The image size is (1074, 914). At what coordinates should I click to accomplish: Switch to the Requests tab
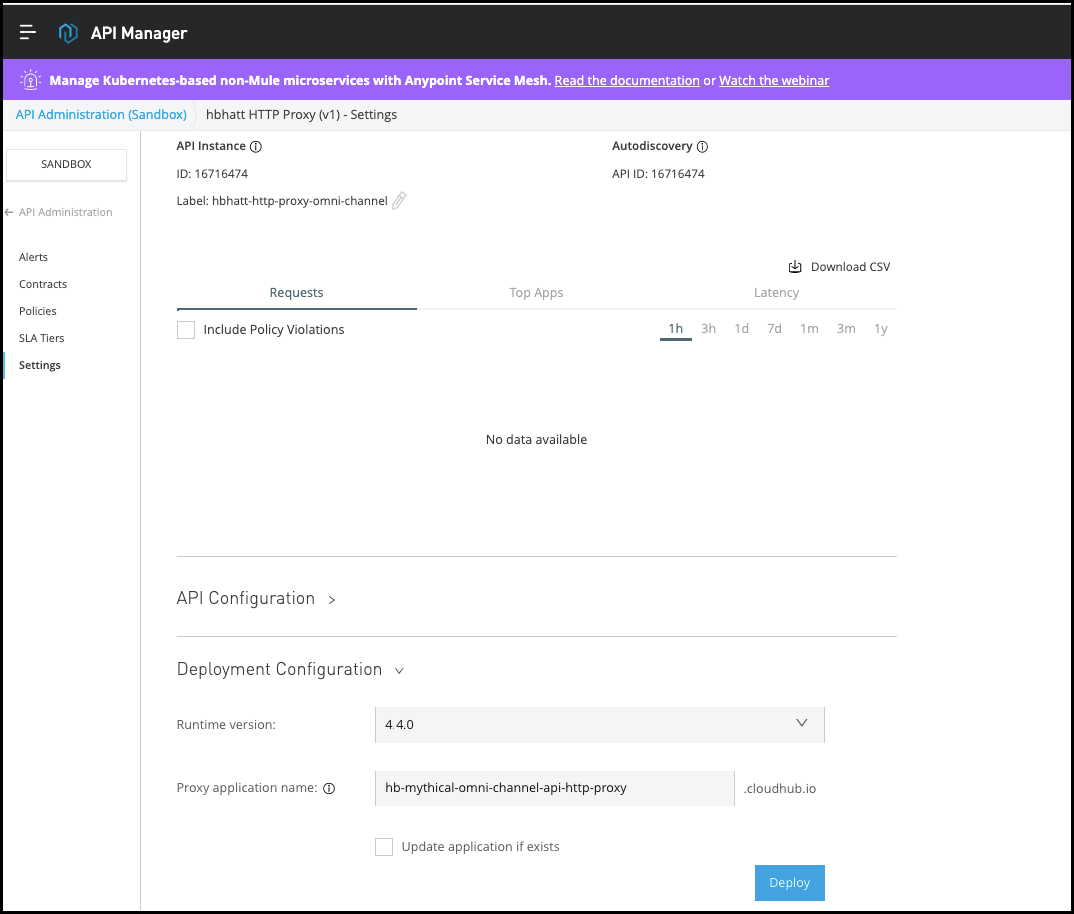[296, 293]
